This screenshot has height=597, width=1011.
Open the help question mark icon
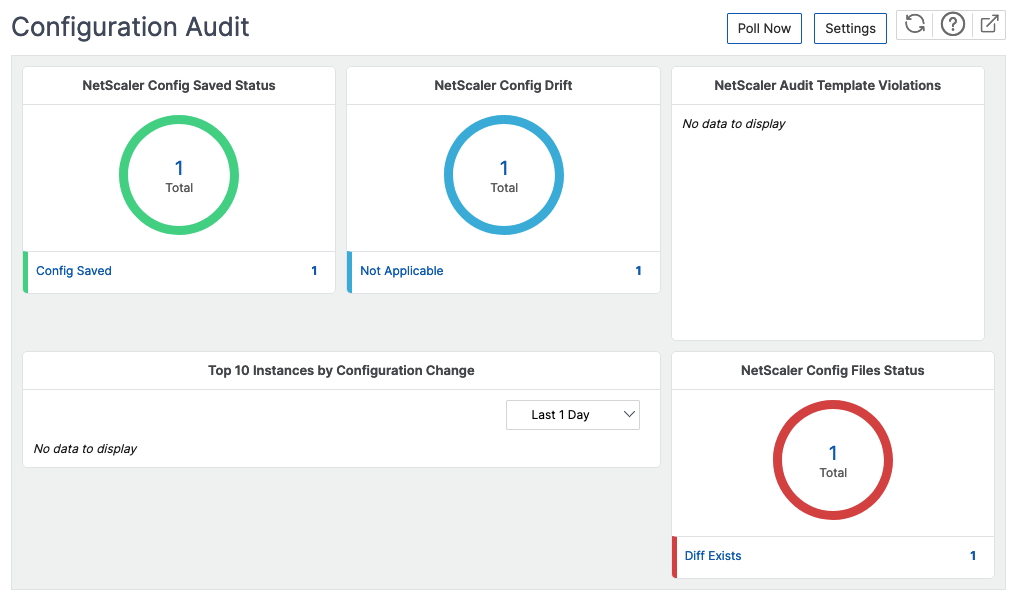952,24
